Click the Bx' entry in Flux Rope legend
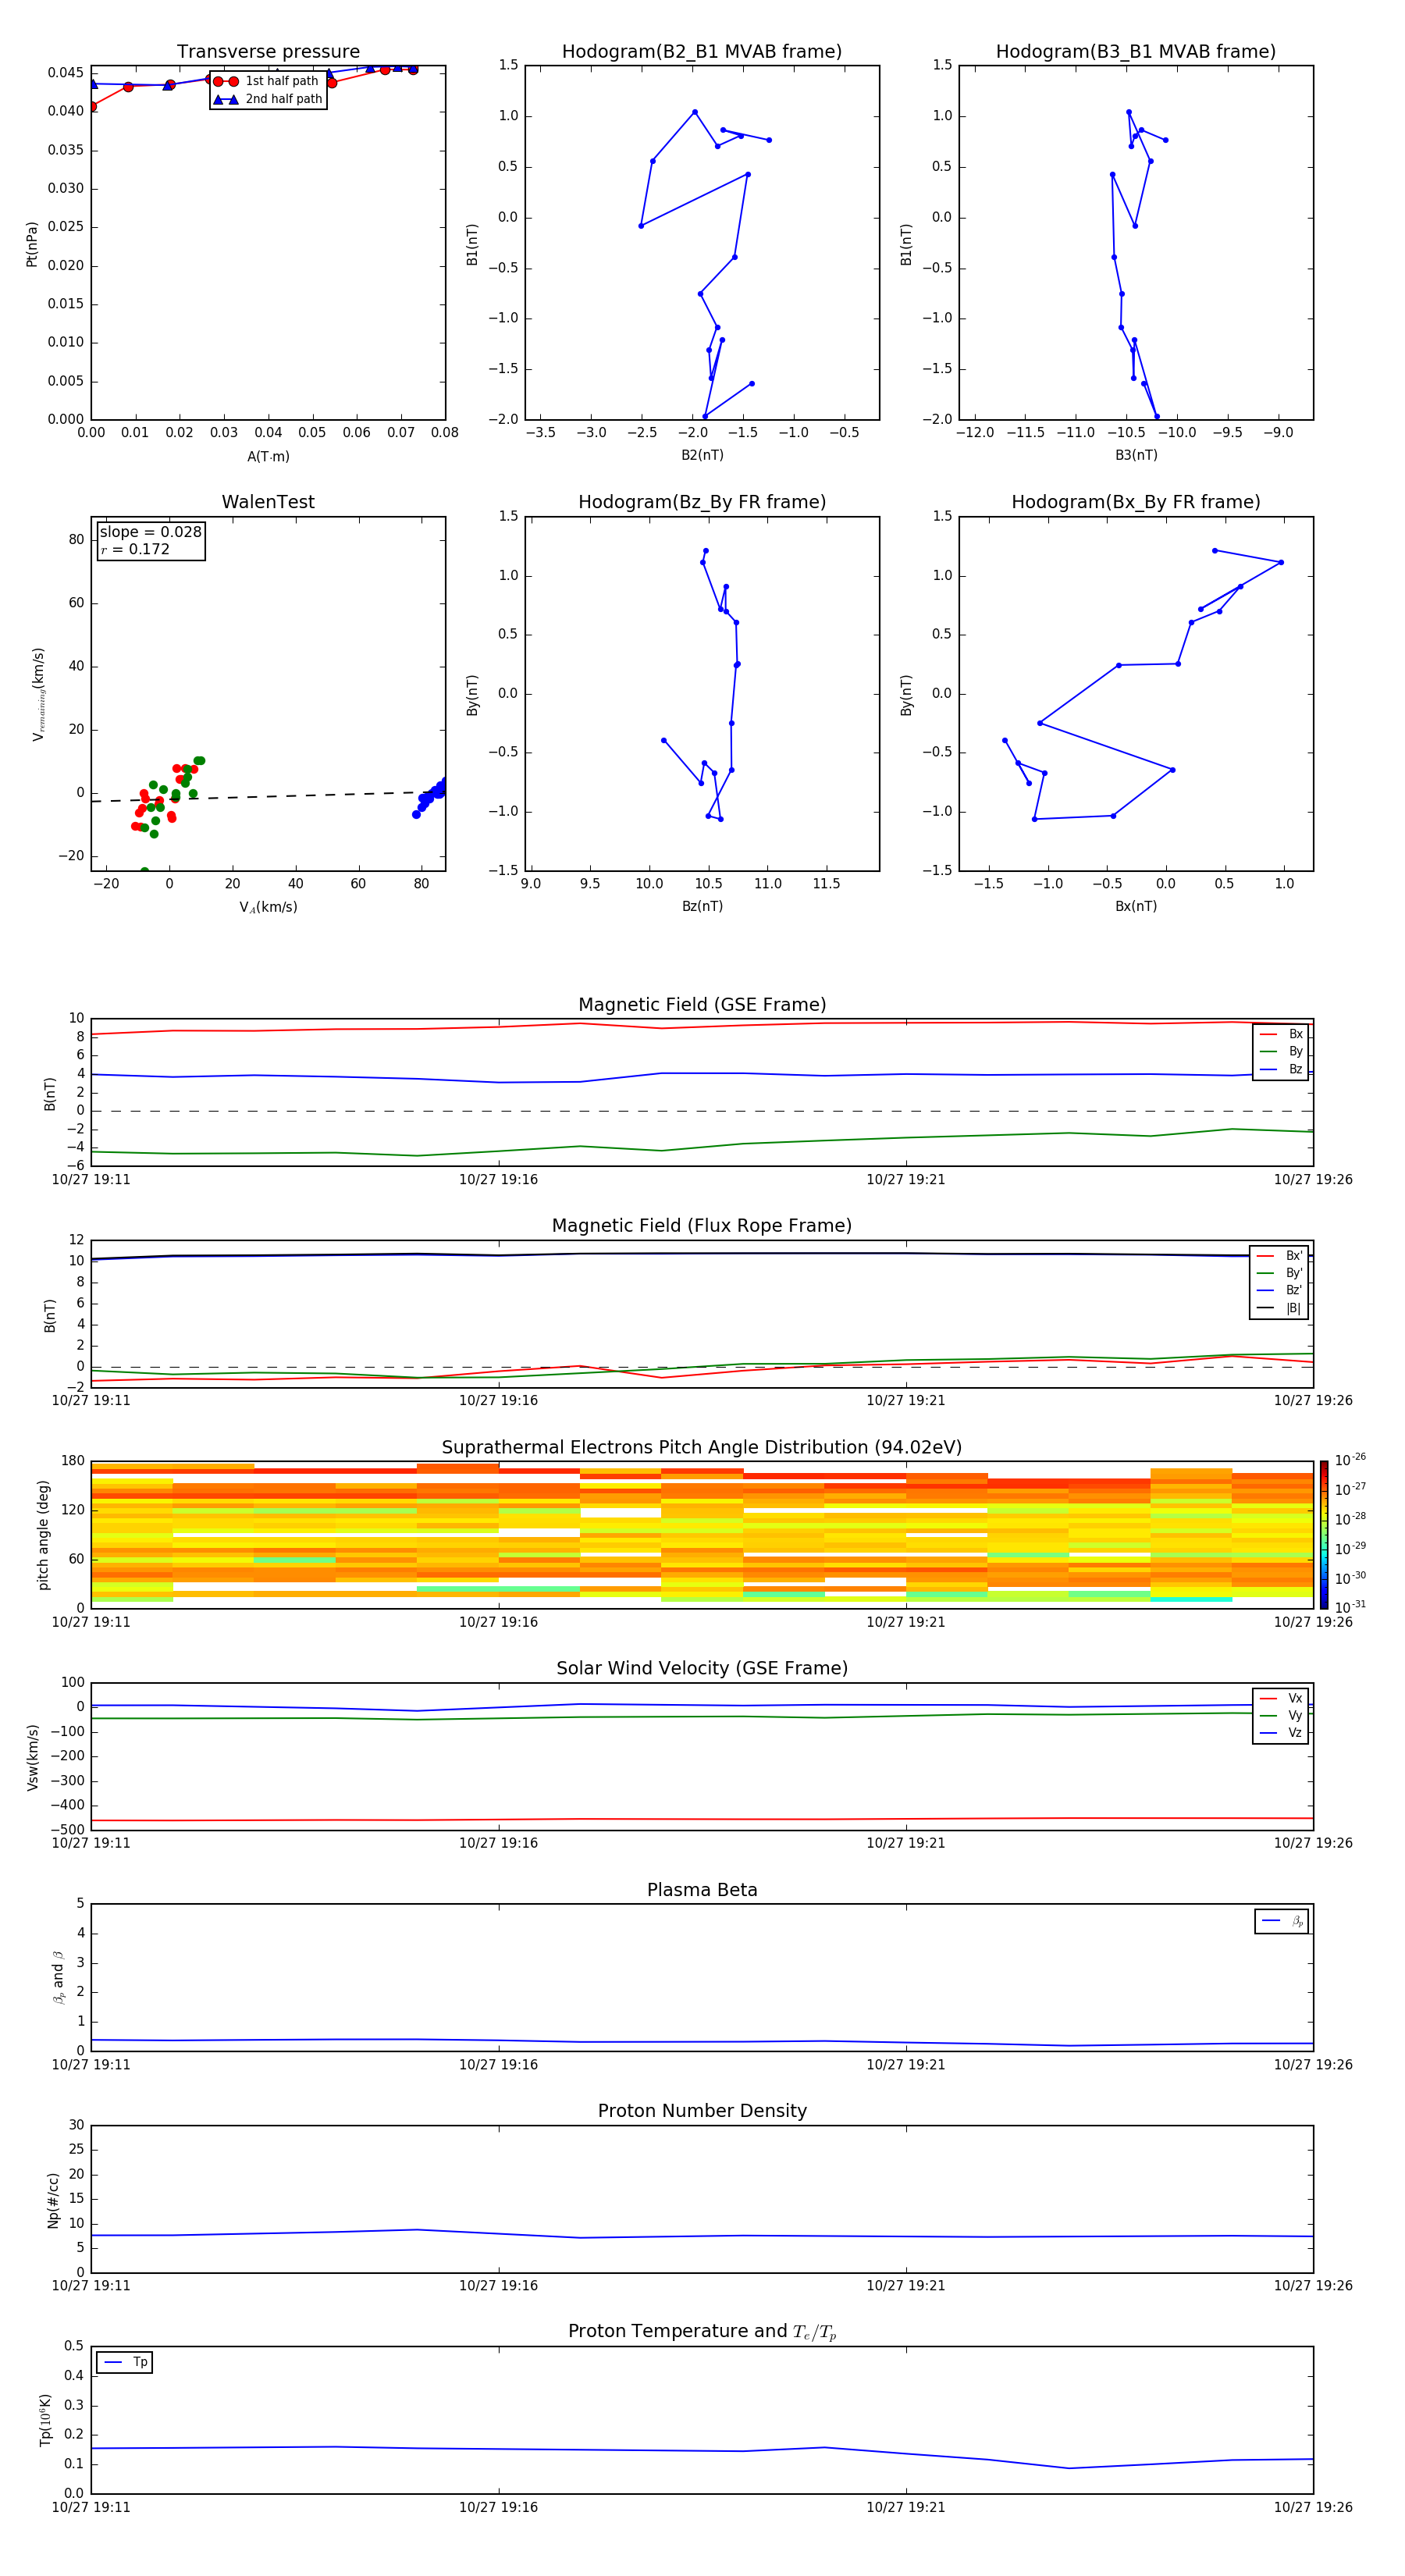The height and width of the screenshot is (2576, 1405). click(1280, 1256)
